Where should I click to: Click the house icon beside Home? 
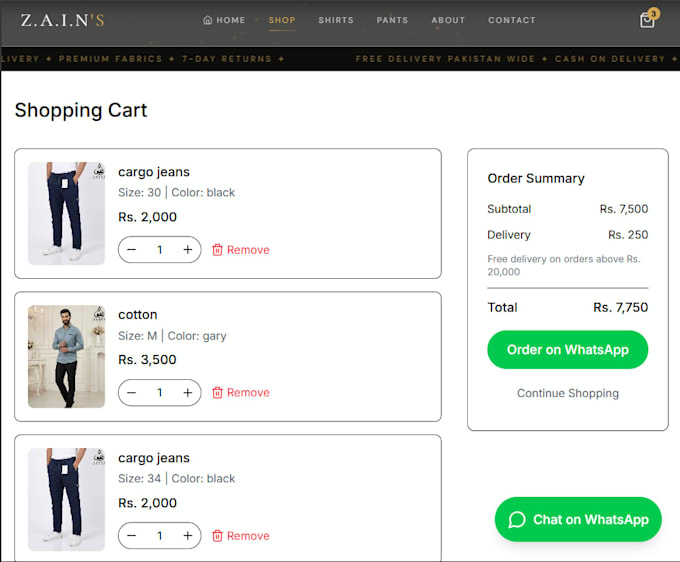(208, 20)
